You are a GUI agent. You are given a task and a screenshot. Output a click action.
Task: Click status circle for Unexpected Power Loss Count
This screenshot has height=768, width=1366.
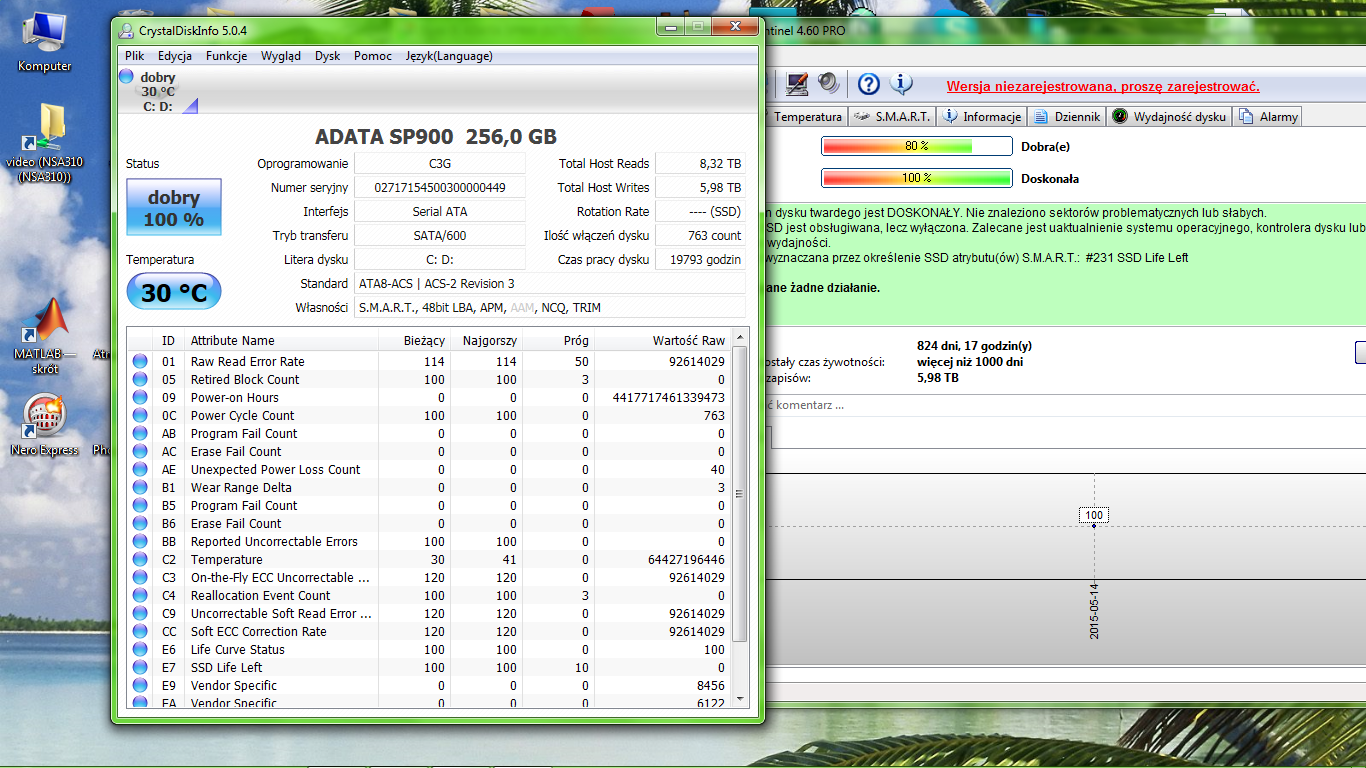point(140,470)
